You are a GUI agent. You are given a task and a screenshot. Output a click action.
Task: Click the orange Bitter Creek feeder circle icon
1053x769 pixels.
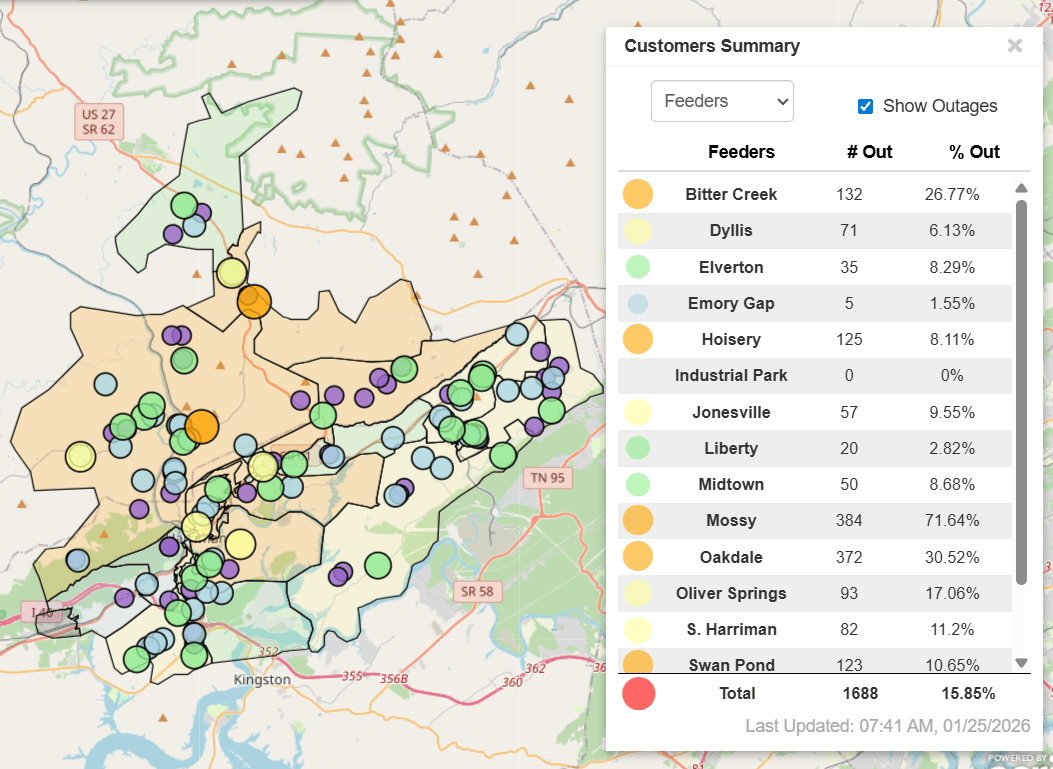coord(637,194)
